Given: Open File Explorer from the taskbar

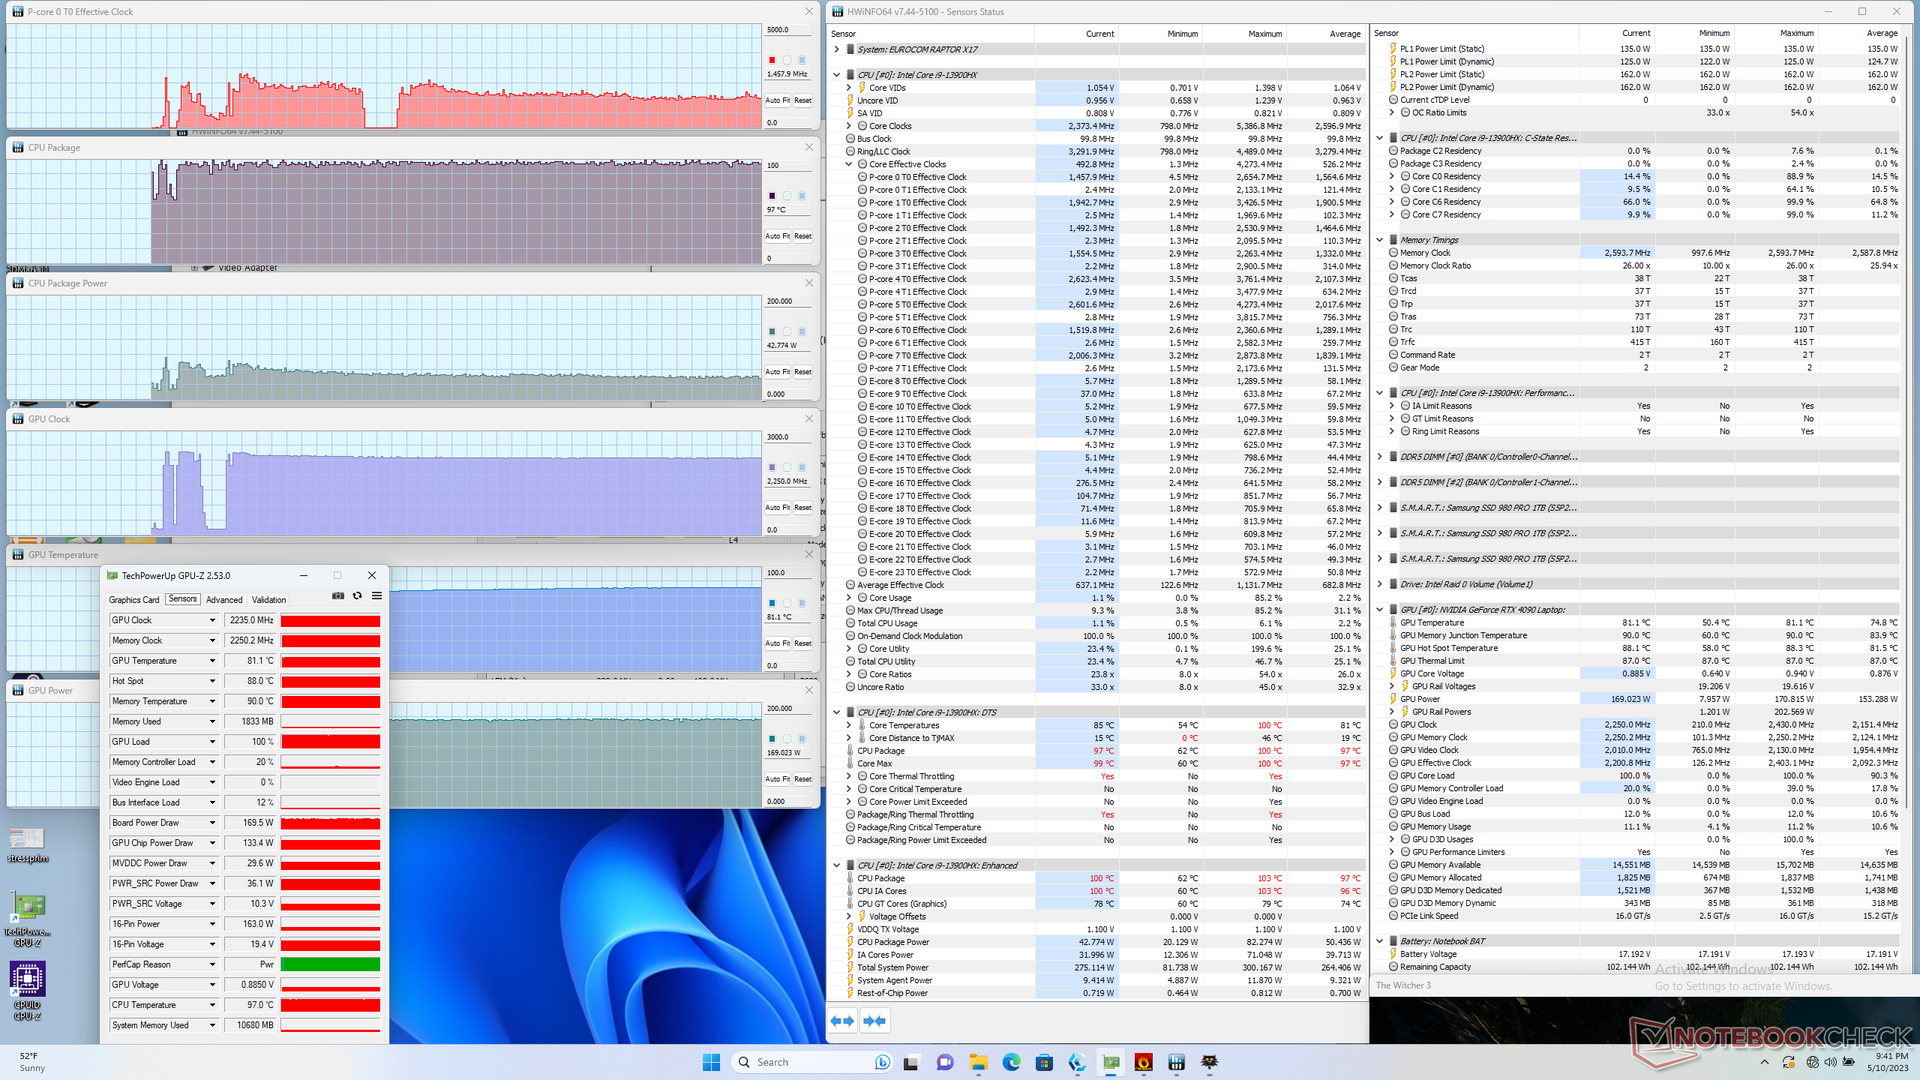Looking at the screenshot, I should pyautogui.click(x=978, y=1062).
